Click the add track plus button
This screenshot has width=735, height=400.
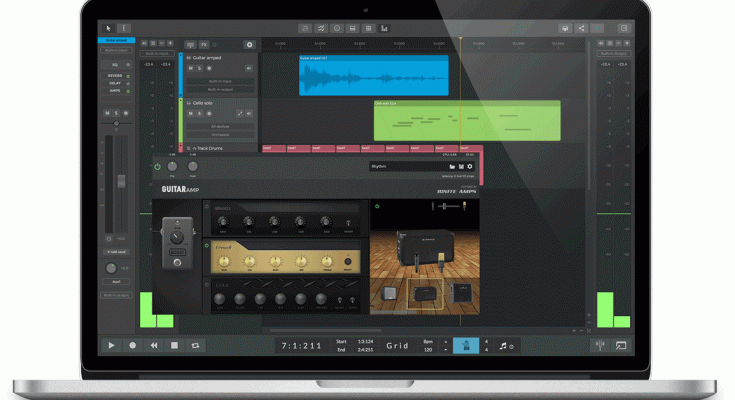(x=249, y=44)
